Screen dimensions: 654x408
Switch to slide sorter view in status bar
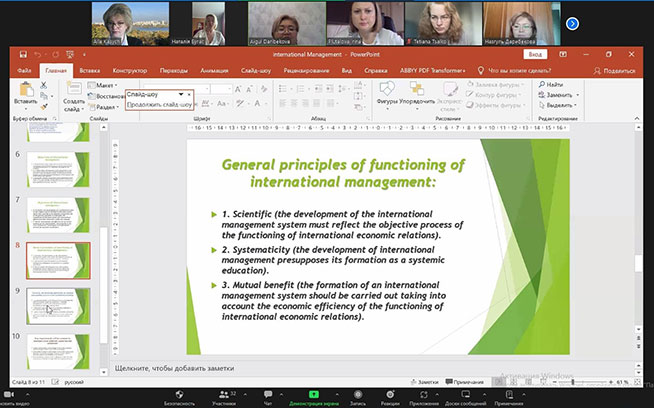pyautogui.click(x=513, y=382)
